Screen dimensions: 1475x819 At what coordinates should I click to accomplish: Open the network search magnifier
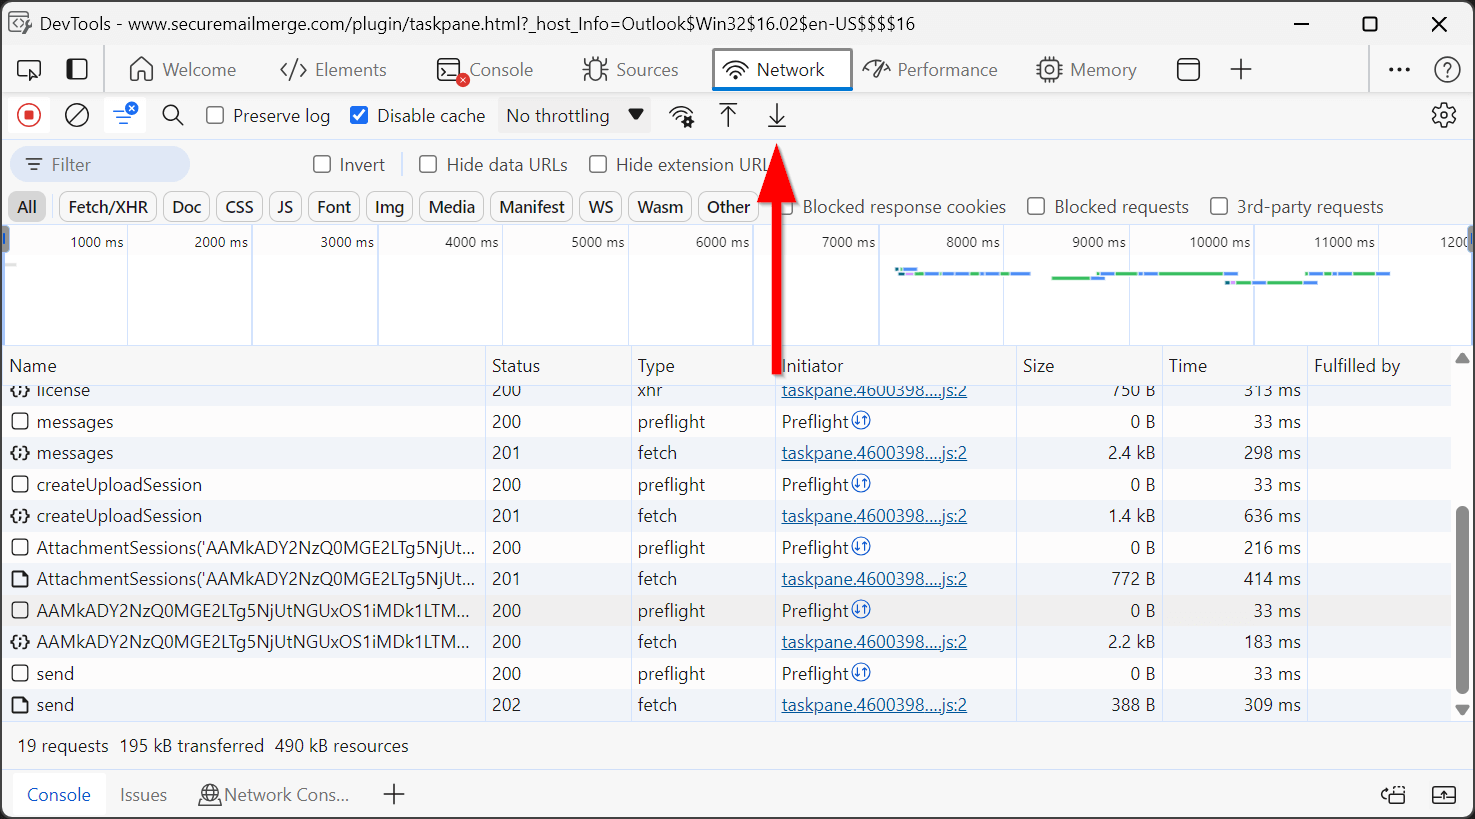tap(173, 116)
